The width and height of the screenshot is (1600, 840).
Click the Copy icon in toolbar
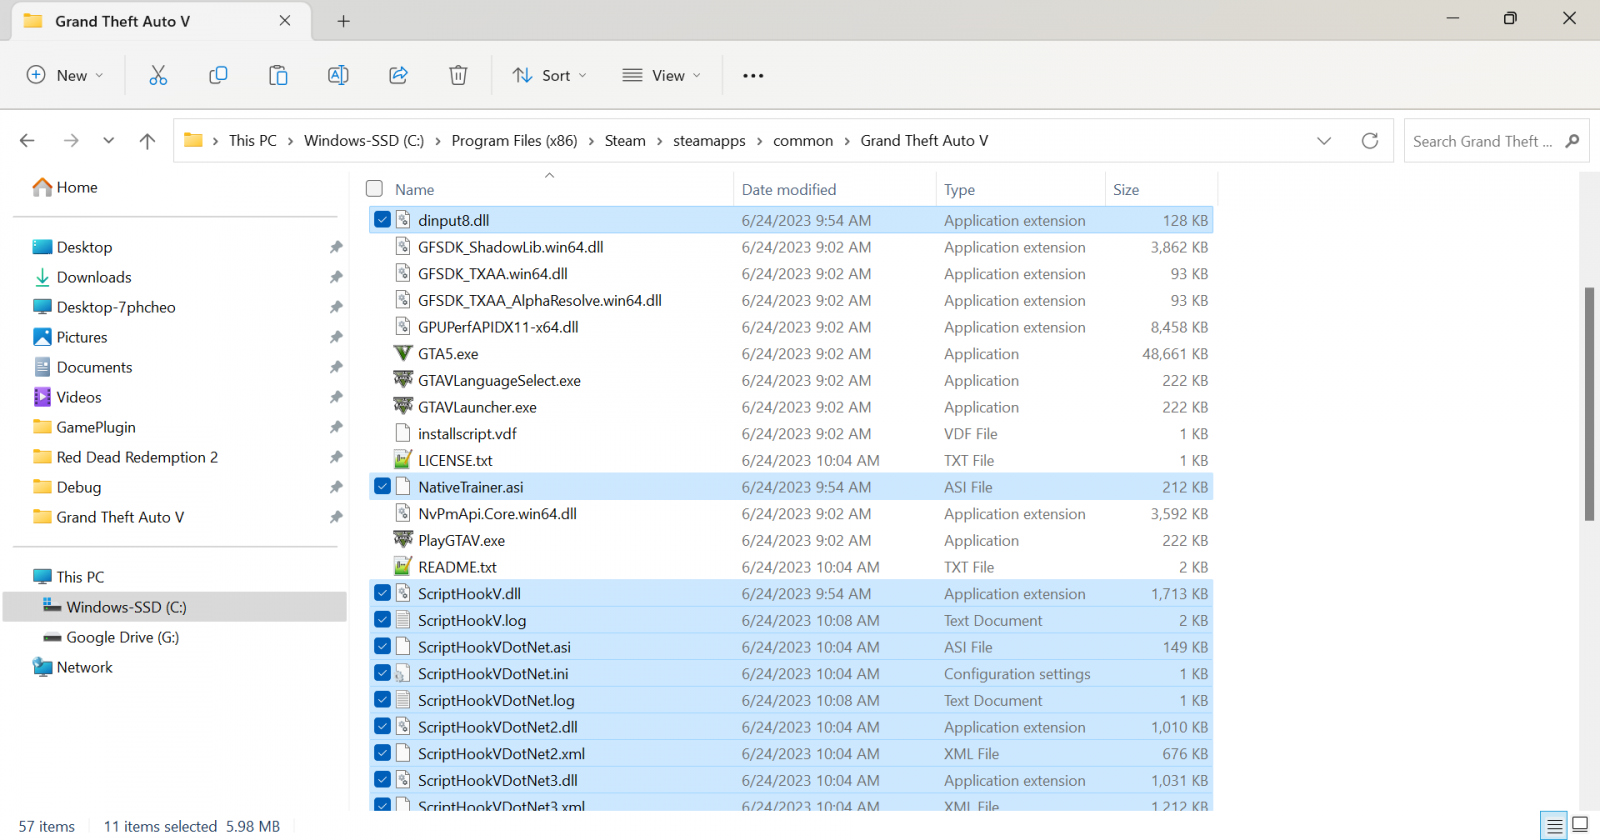[x=218, y=75]
